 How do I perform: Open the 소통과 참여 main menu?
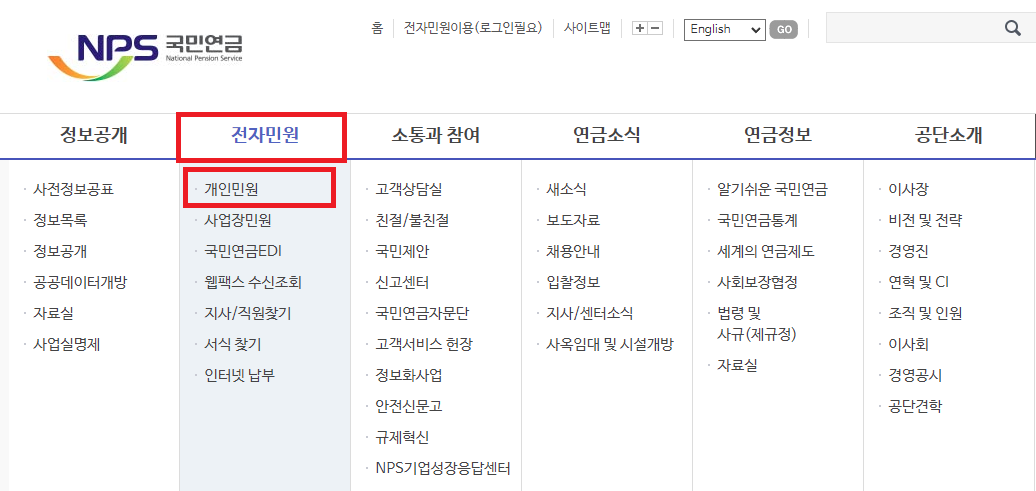click(435, 135)
